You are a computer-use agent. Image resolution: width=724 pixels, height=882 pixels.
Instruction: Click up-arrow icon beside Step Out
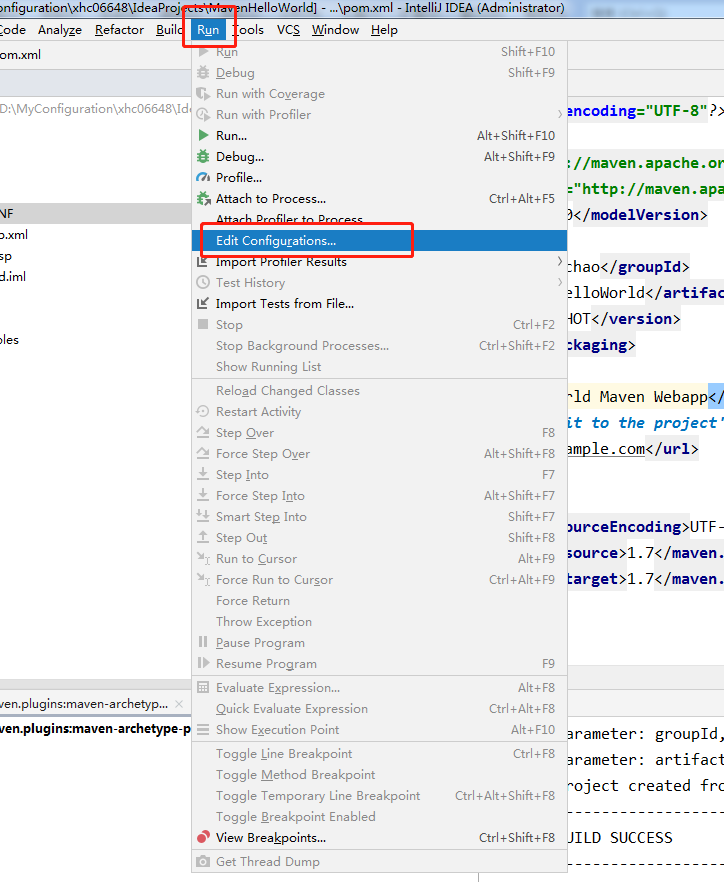203,537
